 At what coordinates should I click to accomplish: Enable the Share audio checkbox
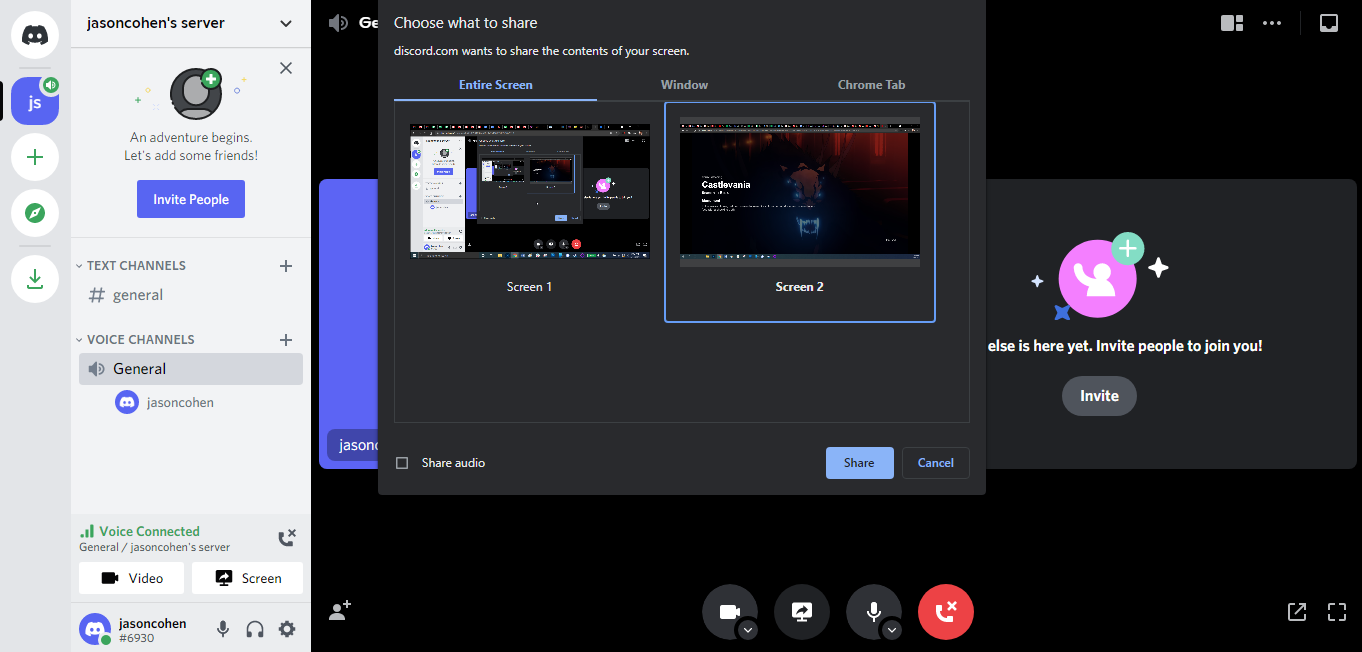tap(402, 463)
